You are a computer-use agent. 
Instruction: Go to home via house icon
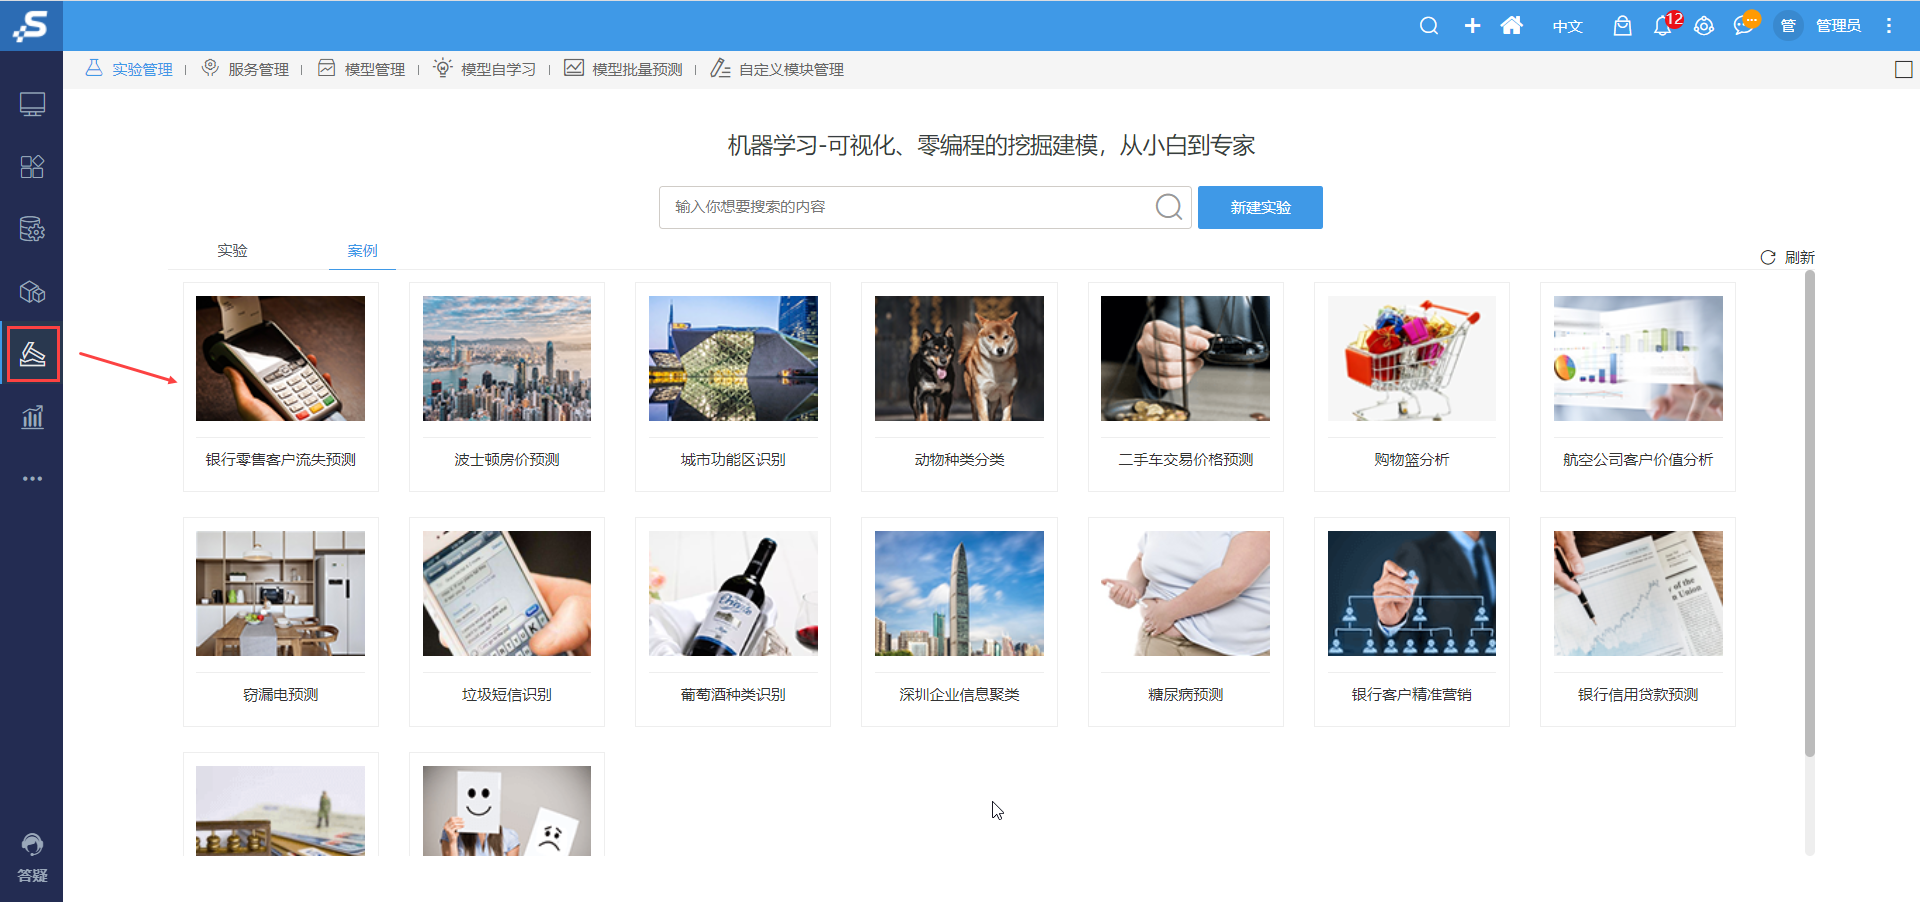(x=1512, y=26)
